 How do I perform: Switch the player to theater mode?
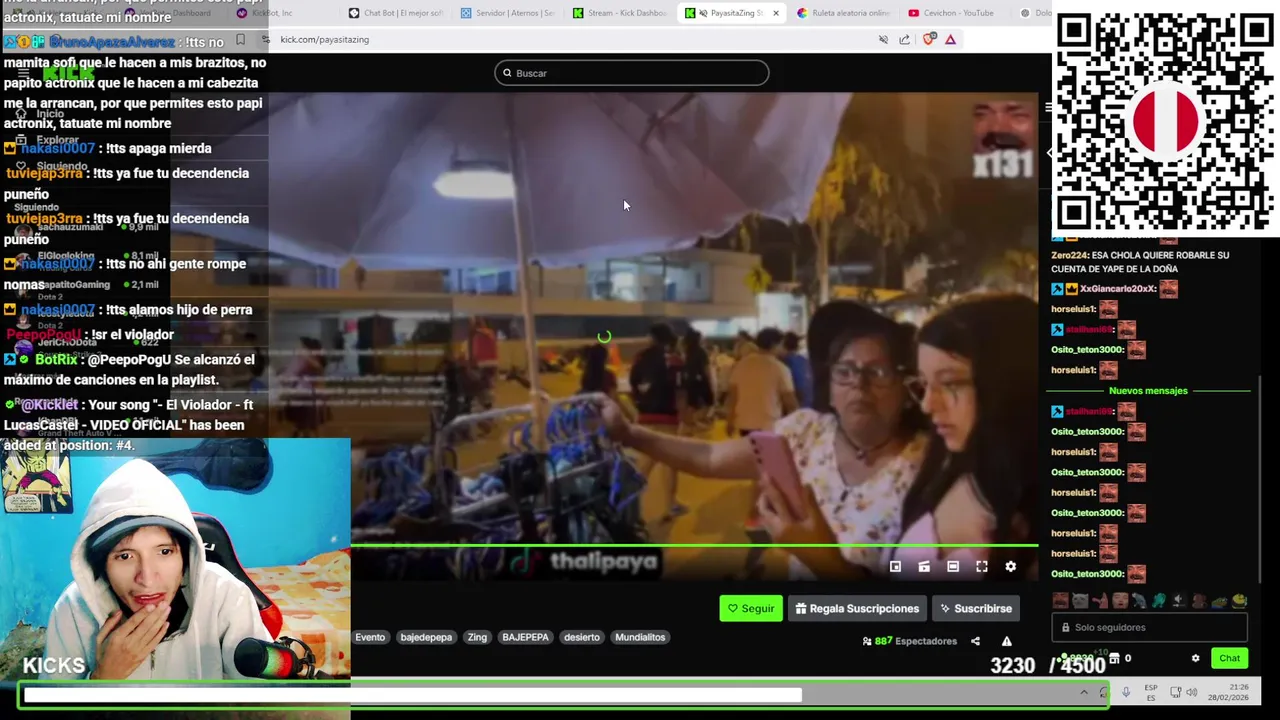point(953,566)
